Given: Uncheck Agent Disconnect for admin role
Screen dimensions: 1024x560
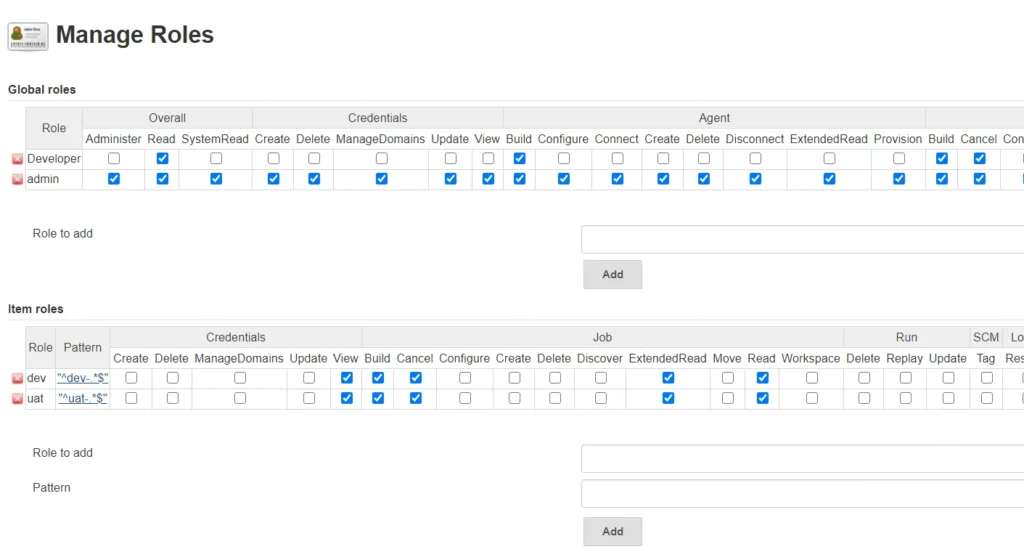Looking at the screenshot, I should pyautogui.click(x=756, y=178).
